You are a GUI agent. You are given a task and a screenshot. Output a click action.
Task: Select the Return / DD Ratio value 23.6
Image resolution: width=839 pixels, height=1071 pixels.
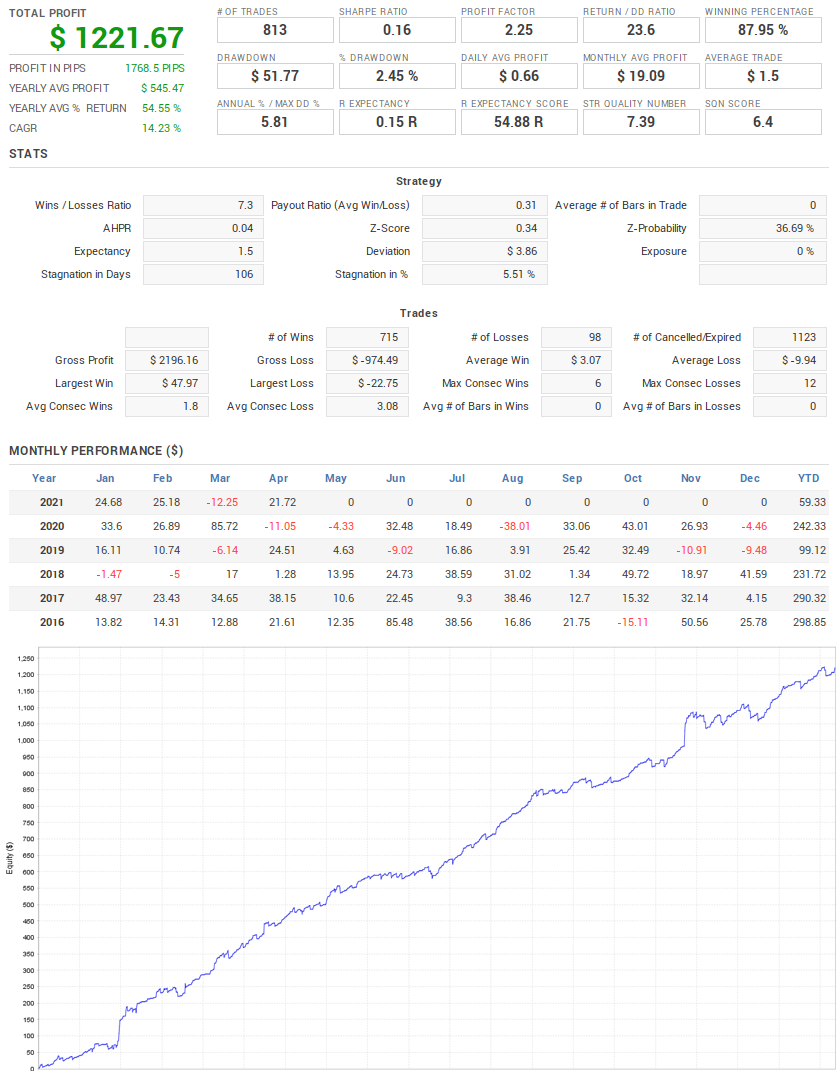pyautogui.click(x=641, y=30)
